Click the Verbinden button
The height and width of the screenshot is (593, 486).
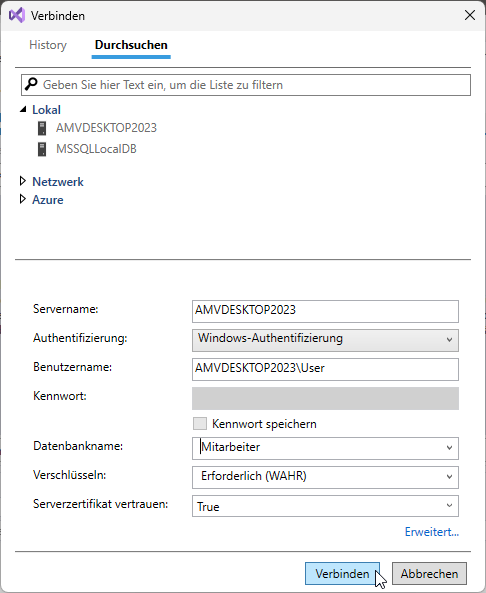(342, 573)
